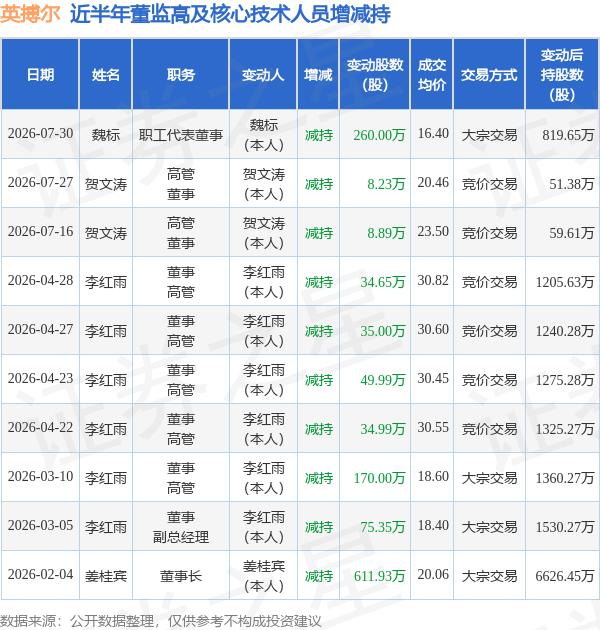Click the 日期 column header
This screenshot has width=600, height=630.
click(x=40, y=75)
